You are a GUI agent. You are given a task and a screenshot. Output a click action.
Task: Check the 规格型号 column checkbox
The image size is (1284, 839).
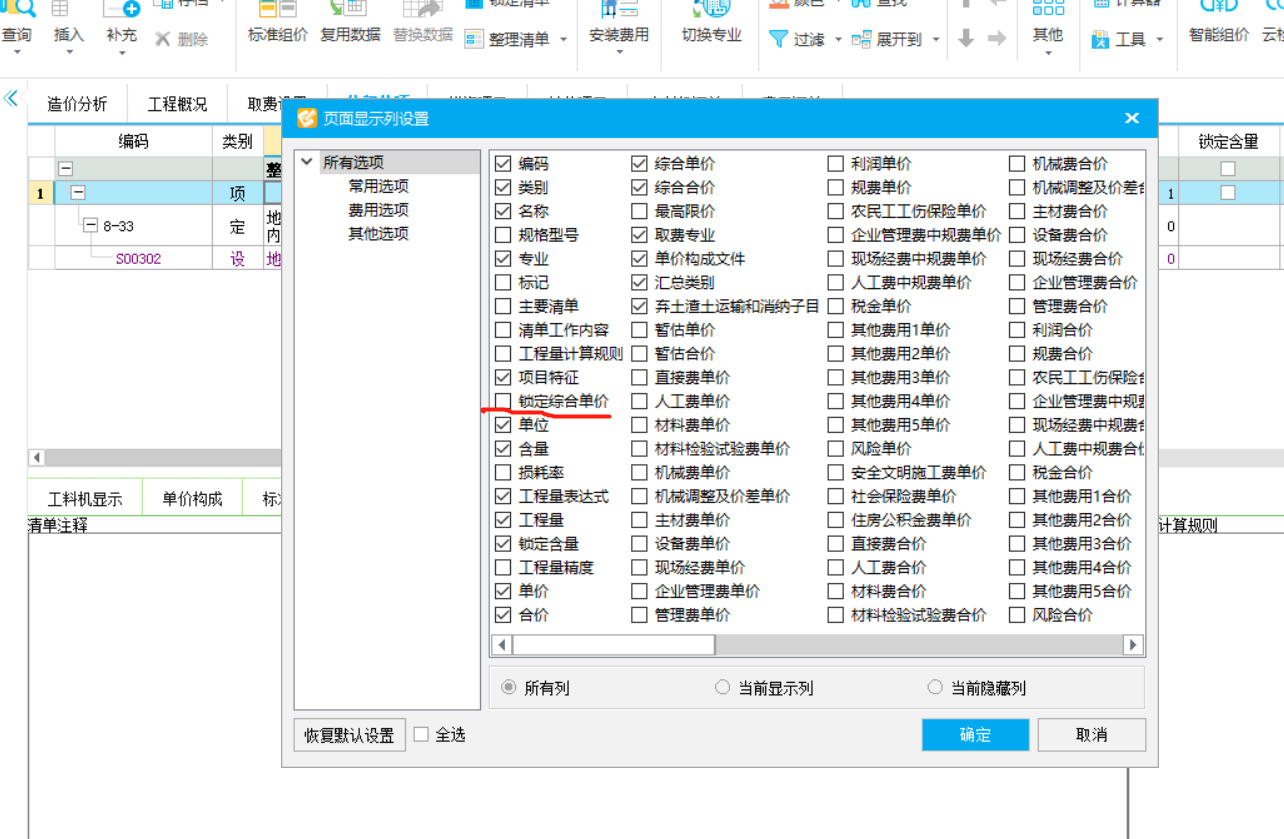503,235
